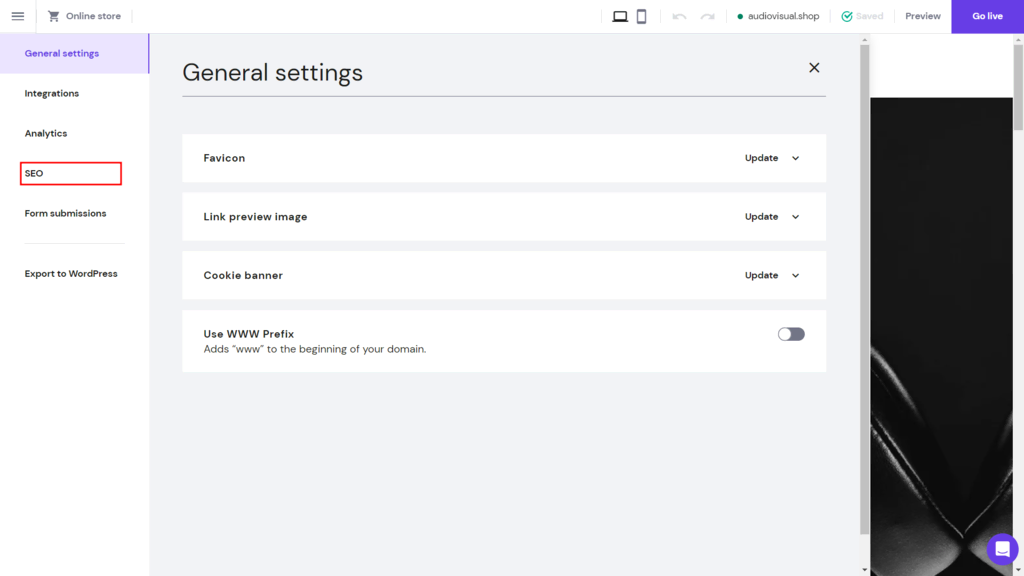Click the redo arrow icon

coord(707,16)
